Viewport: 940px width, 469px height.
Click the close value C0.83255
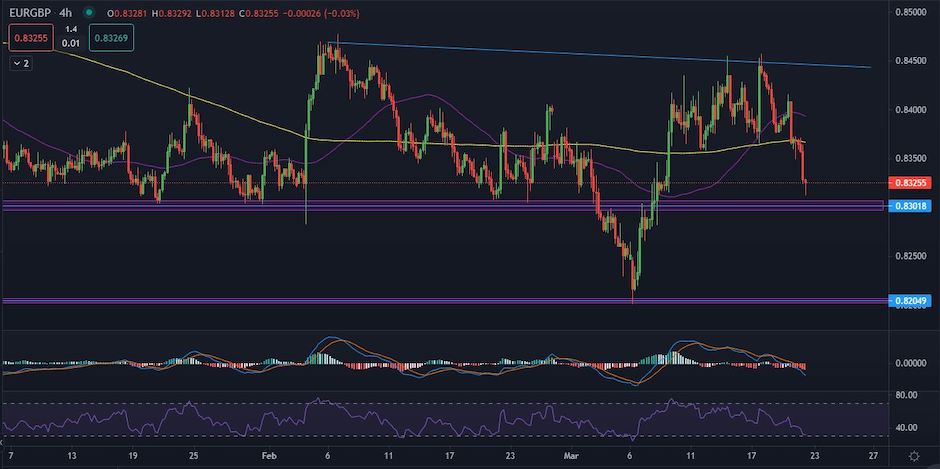click(x=259, y=12)
